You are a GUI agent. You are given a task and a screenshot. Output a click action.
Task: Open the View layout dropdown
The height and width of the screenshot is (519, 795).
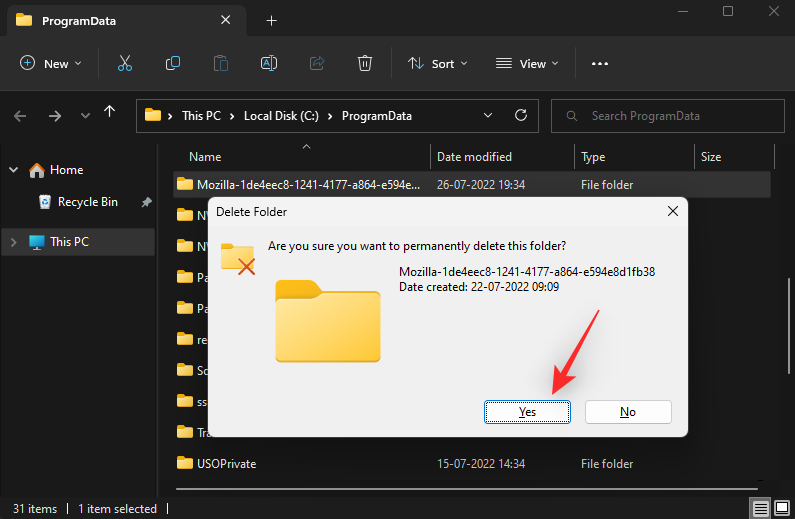[527, 63]
